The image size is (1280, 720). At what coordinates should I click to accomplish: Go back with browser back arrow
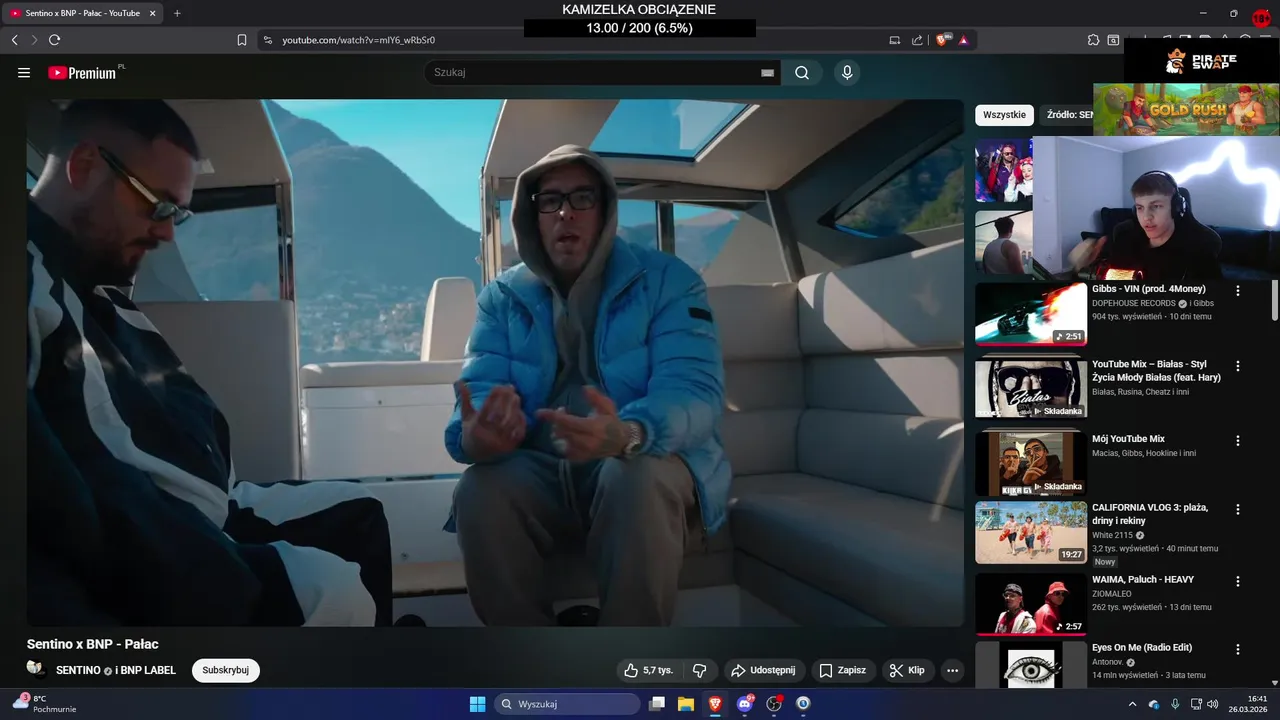click(x=14, y=40)
